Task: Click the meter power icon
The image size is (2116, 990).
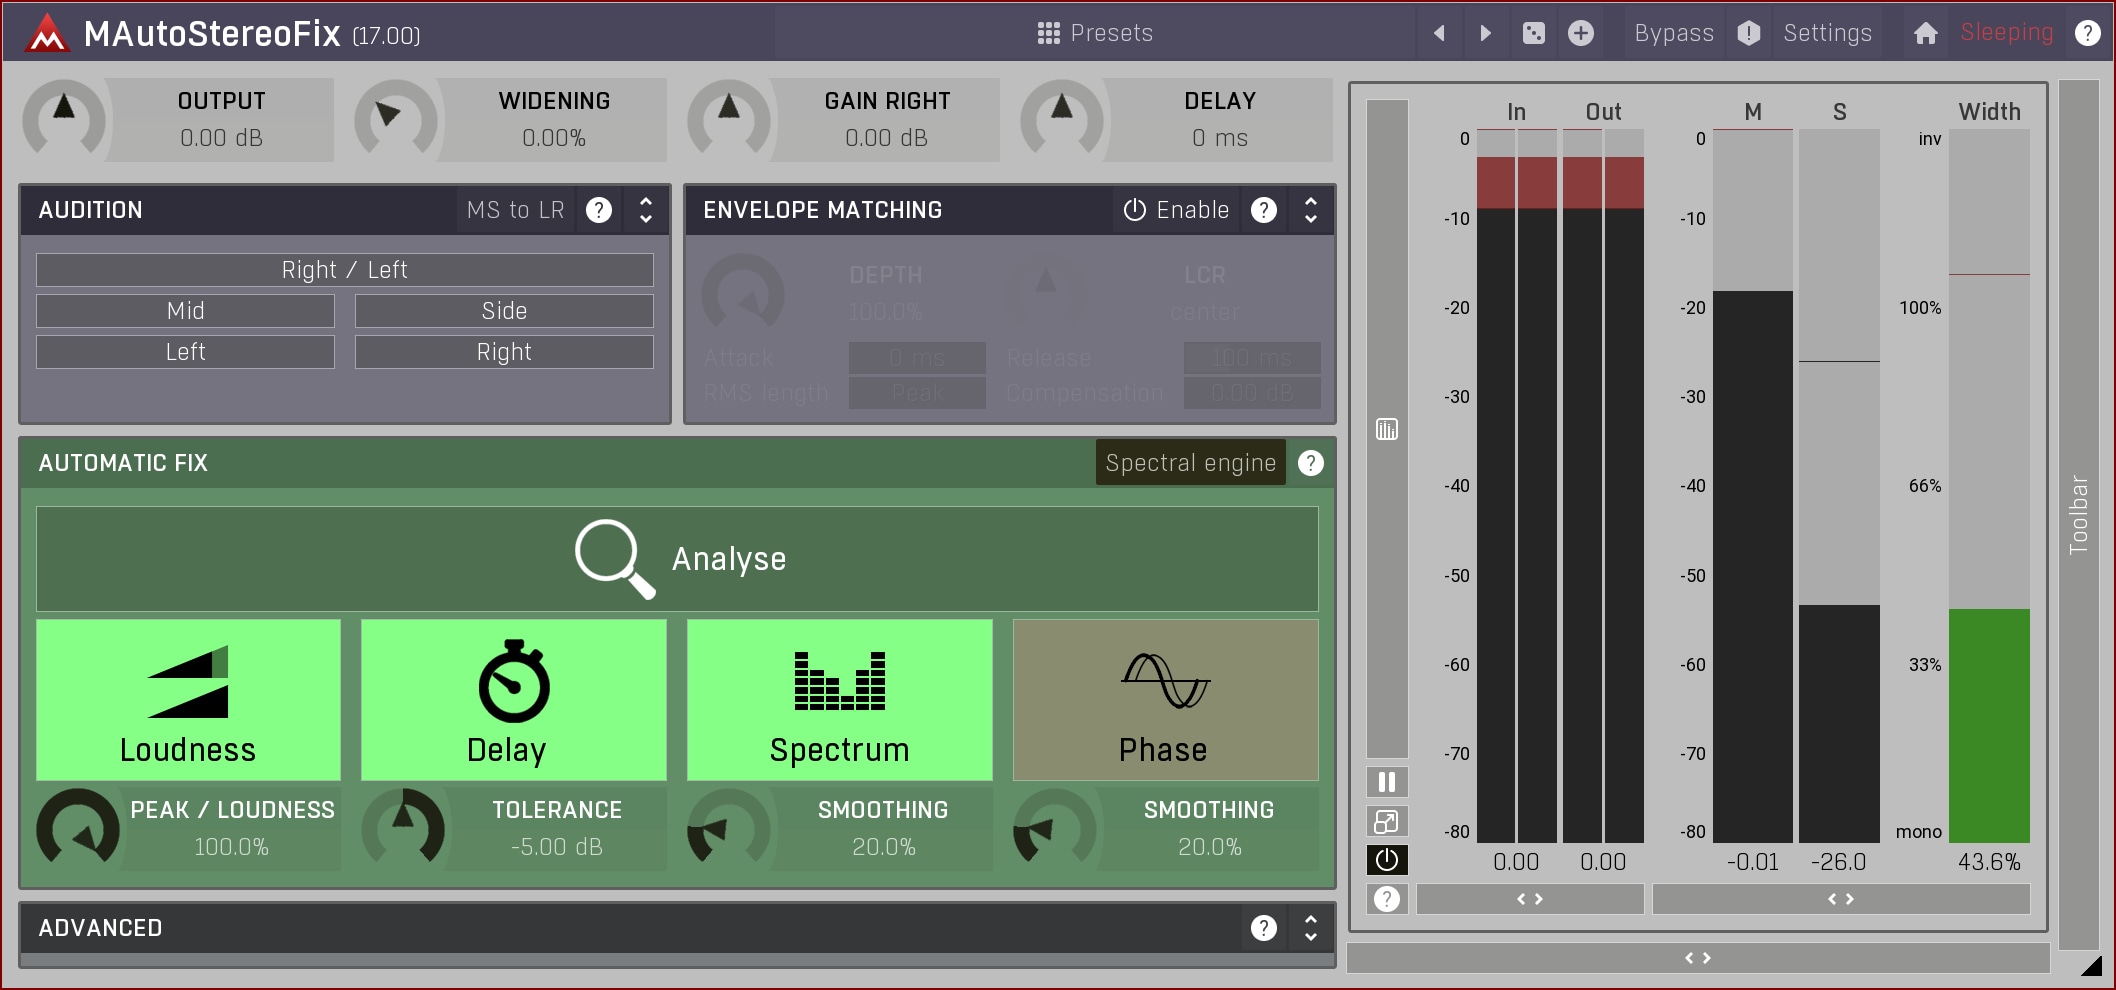Action: point(1386,860)
